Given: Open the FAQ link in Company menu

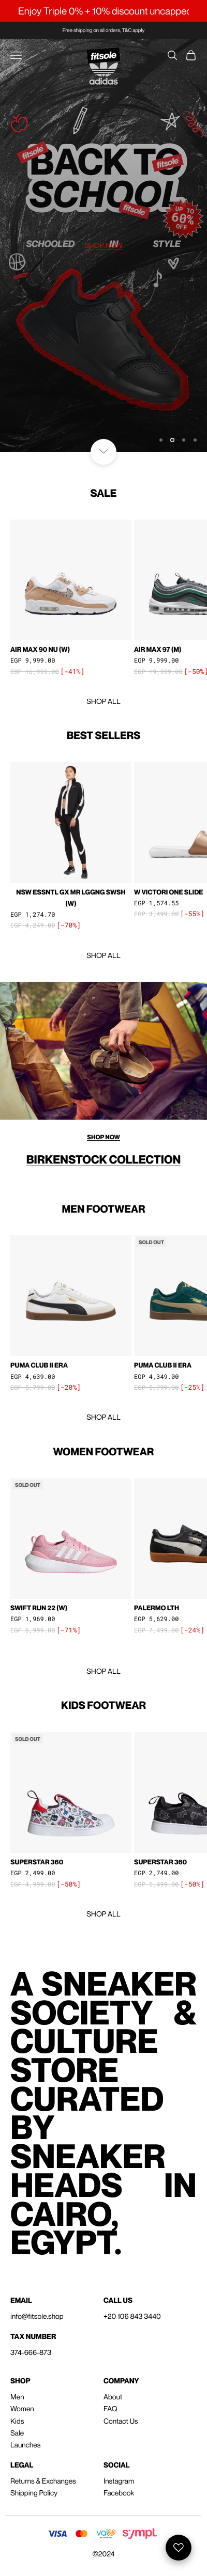Looking at the screenshot, I should (110, 2409).
